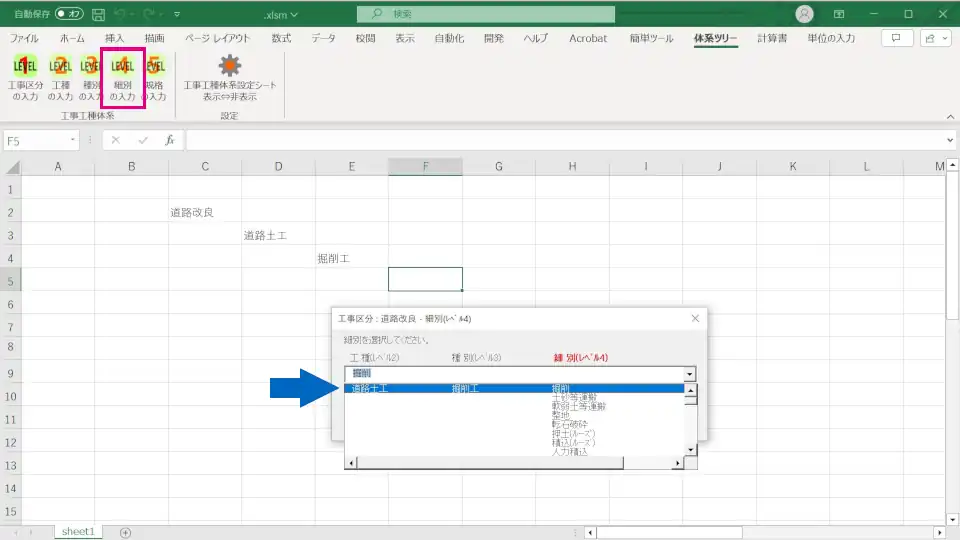960x540 pixels.
Task: Open Level 3 種別の入力 tool
Action: 90,78
